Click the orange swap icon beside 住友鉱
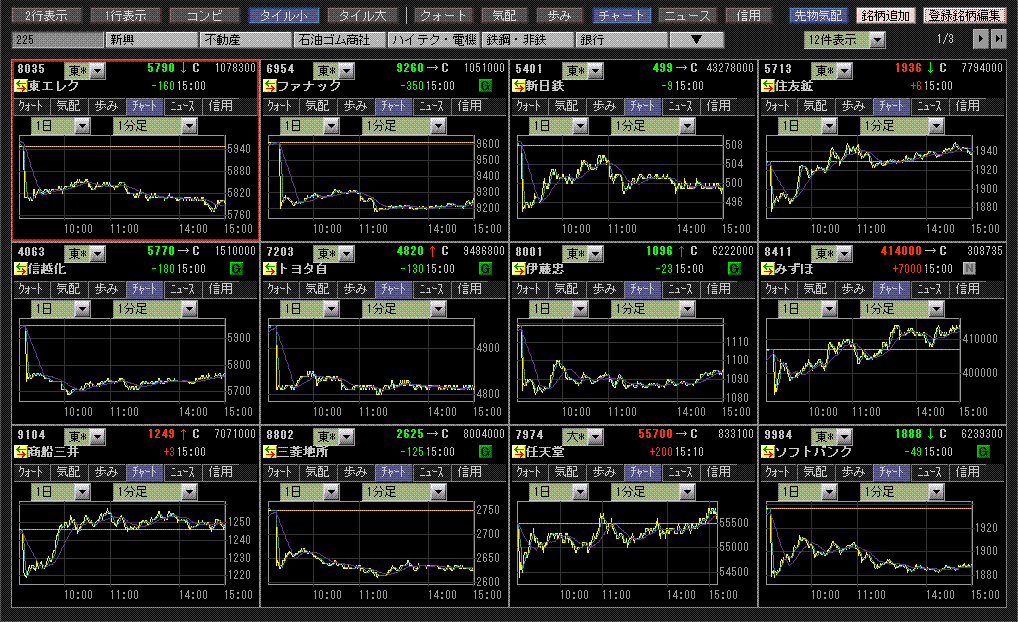Screen dimensions: 1018x622 (768, 86)
